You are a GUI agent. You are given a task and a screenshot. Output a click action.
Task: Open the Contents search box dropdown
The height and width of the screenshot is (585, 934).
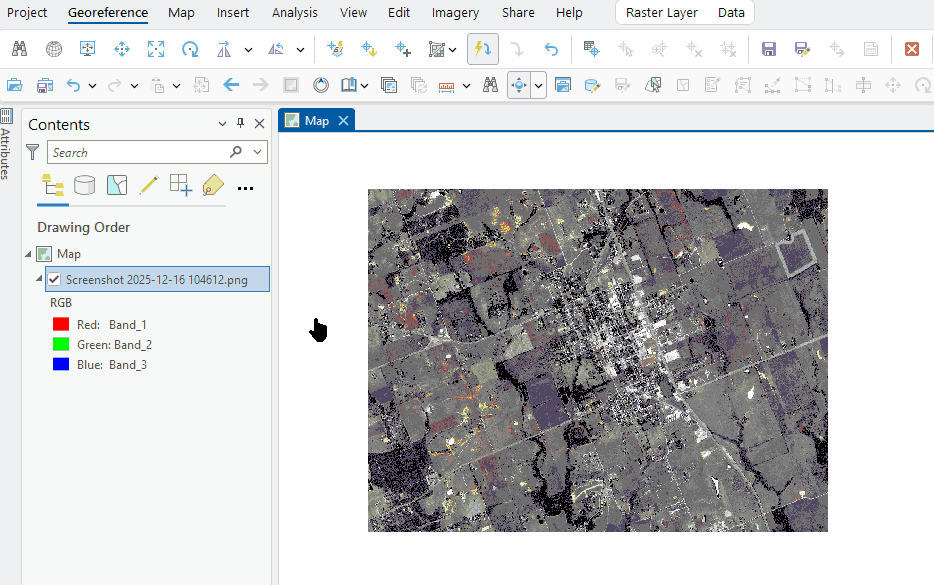tap(258, 153)
